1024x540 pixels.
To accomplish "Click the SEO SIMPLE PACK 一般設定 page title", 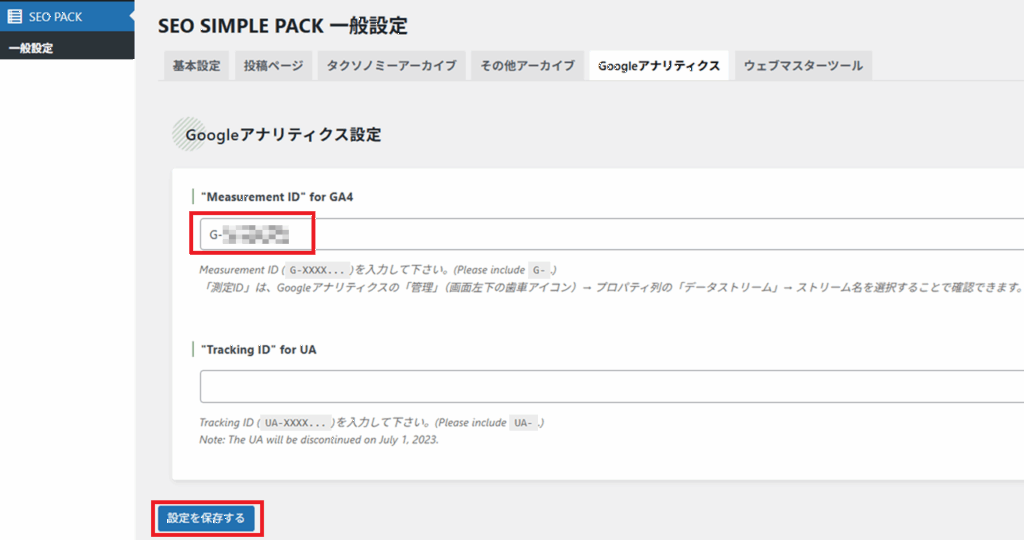I will [x=282, y=26].
